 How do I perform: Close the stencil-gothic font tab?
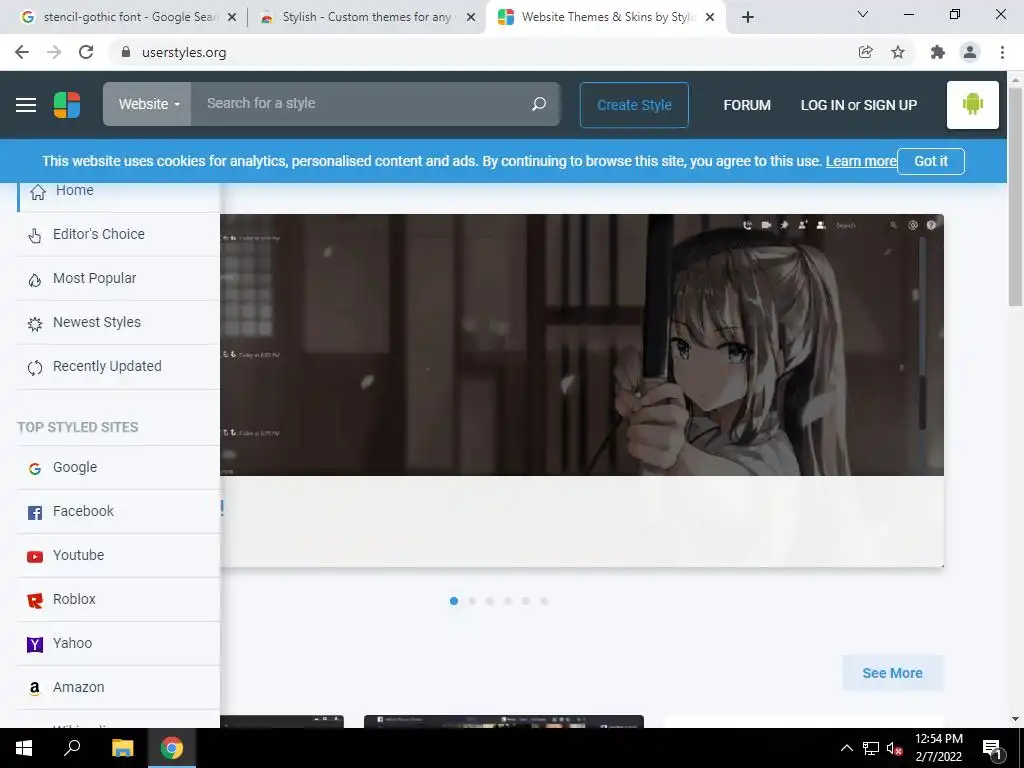pyautogui.click(x=231, y=18)
